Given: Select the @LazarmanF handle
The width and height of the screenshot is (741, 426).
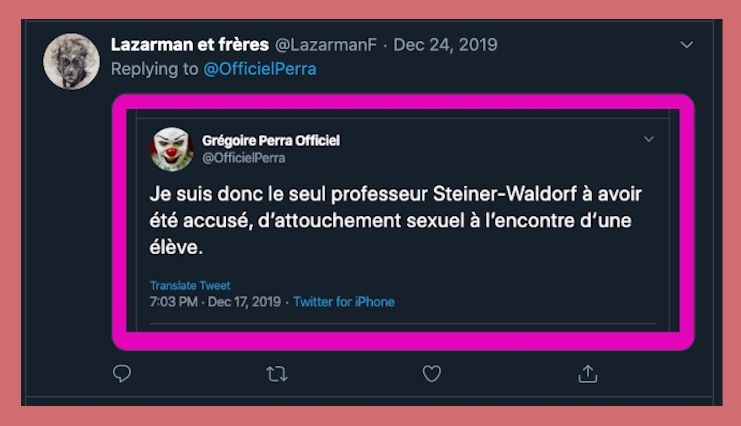Looking at the screenshot, I should tap(325, 45).
